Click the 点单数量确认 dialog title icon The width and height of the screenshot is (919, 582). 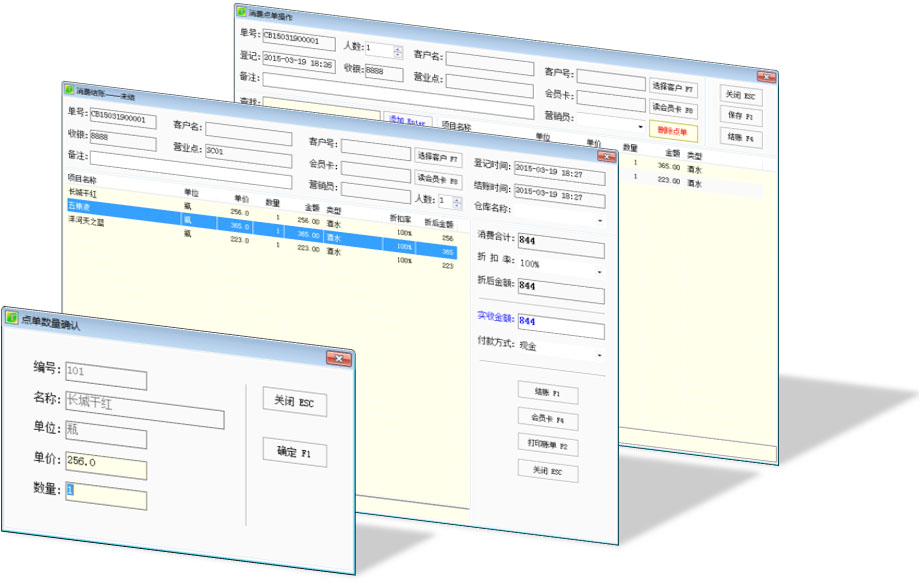click(12, 318)
